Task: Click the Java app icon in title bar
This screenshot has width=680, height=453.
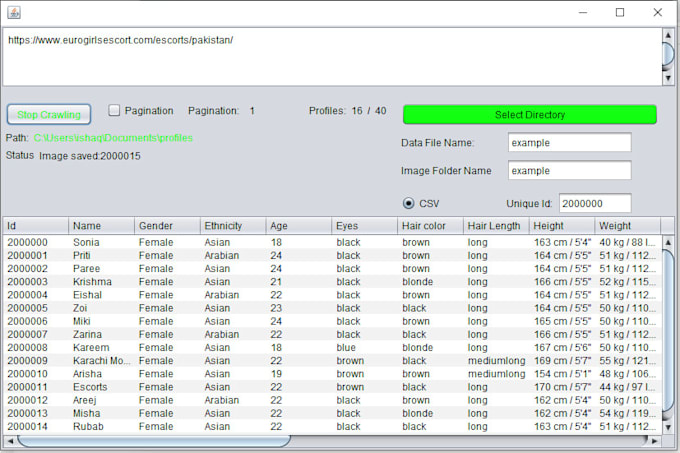Action: coord(13,13)
